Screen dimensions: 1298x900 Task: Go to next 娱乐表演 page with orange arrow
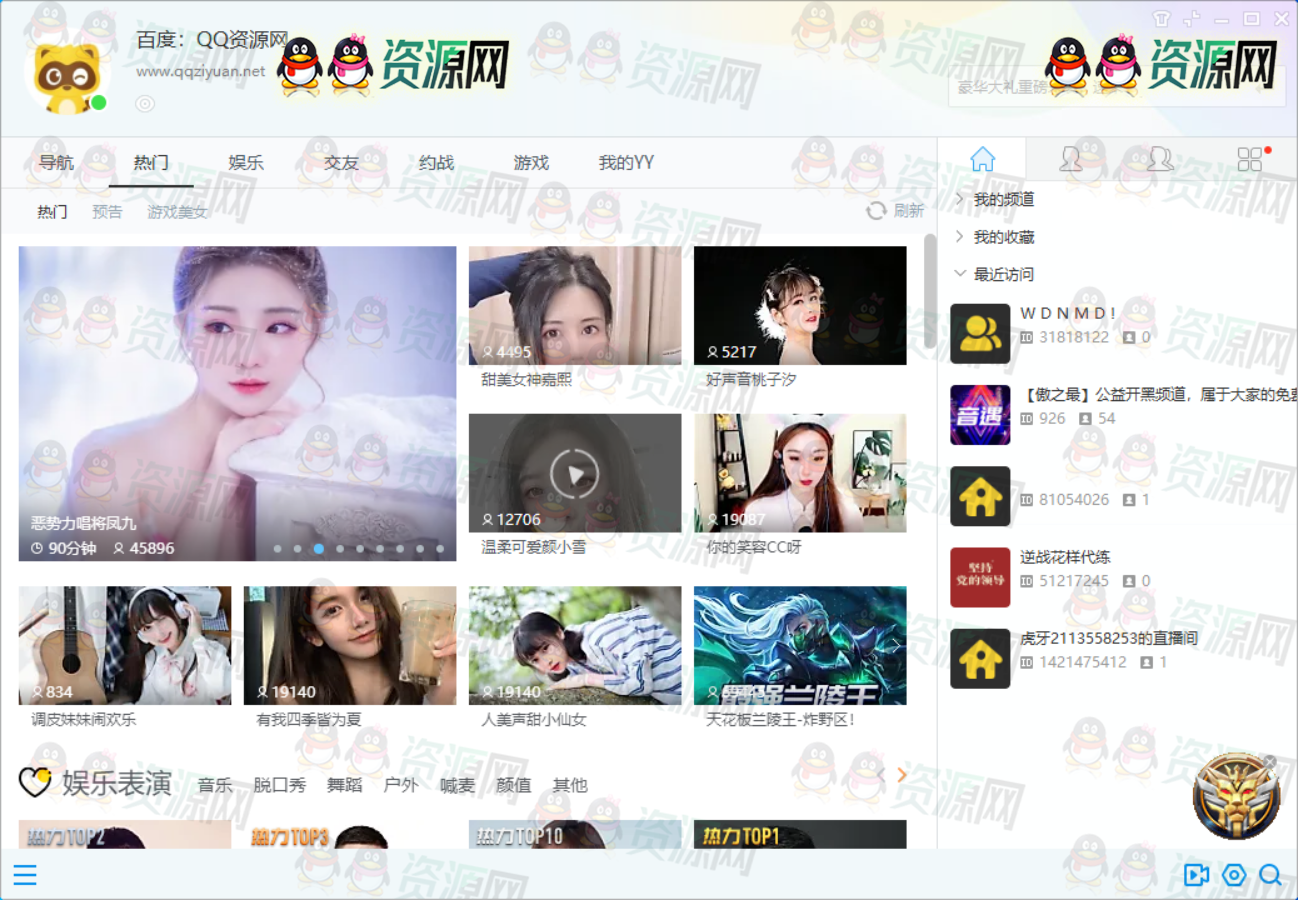click(902, 775)
